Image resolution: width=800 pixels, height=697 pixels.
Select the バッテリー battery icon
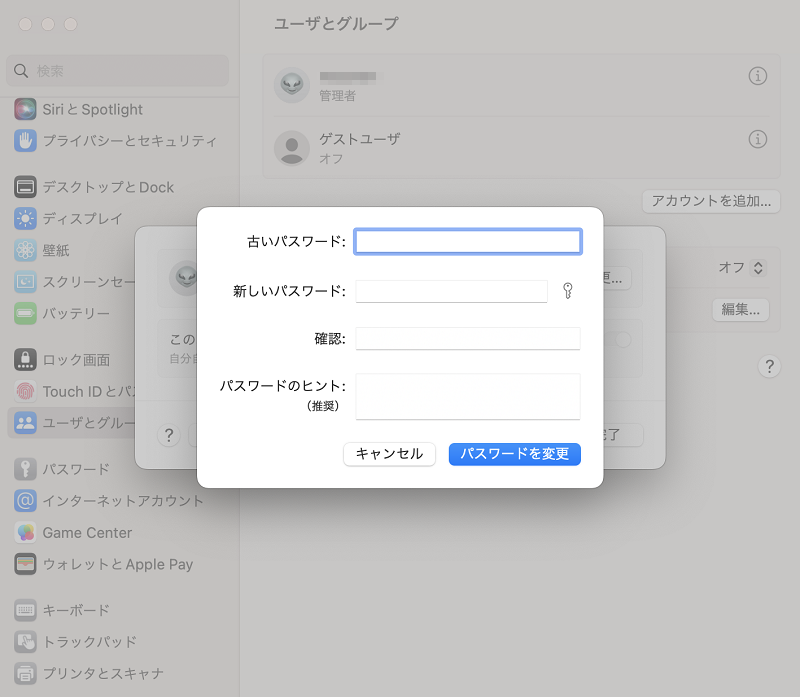(x=25, y=313)
